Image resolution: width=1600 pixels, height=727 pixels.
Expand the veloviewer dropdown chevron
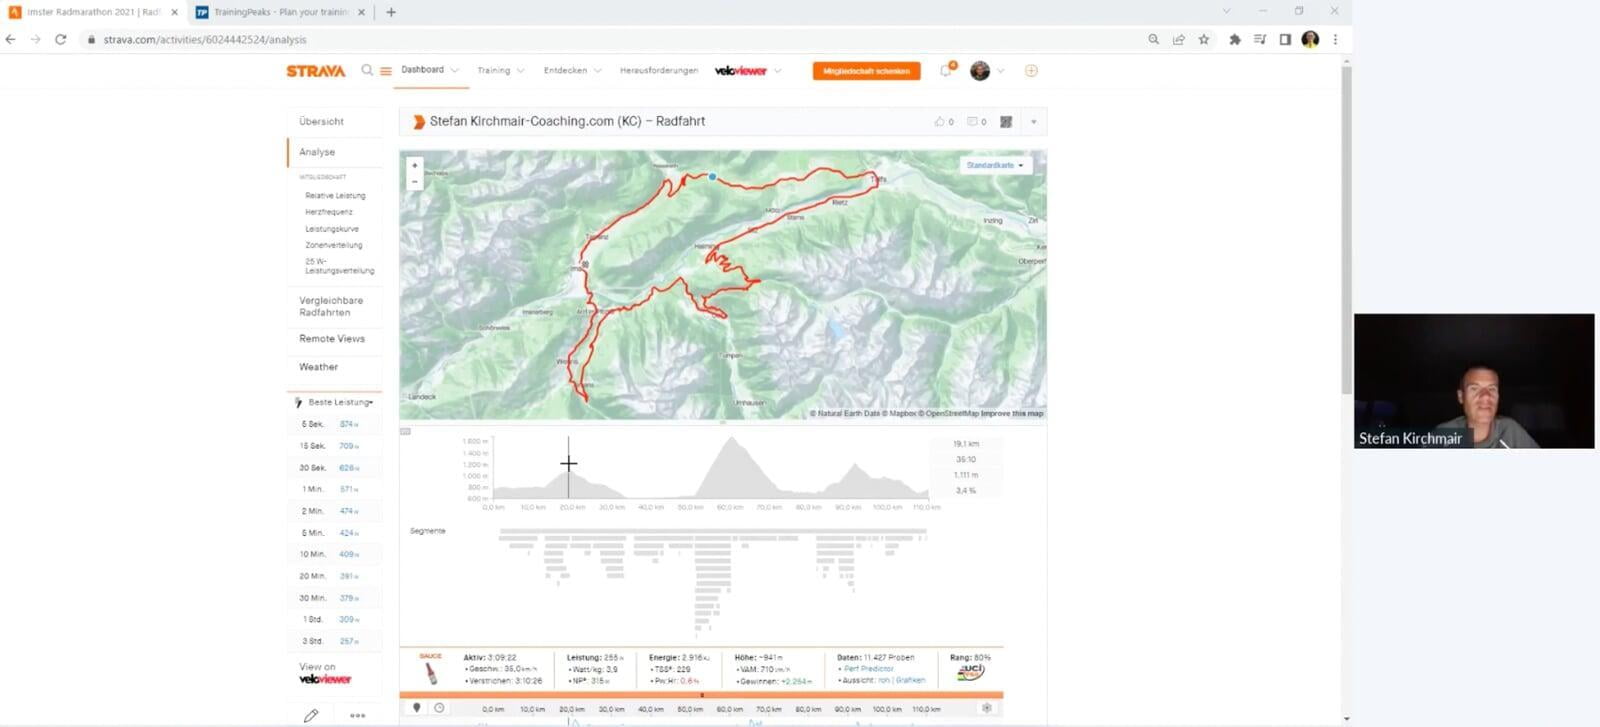click(x=778, y=71)
